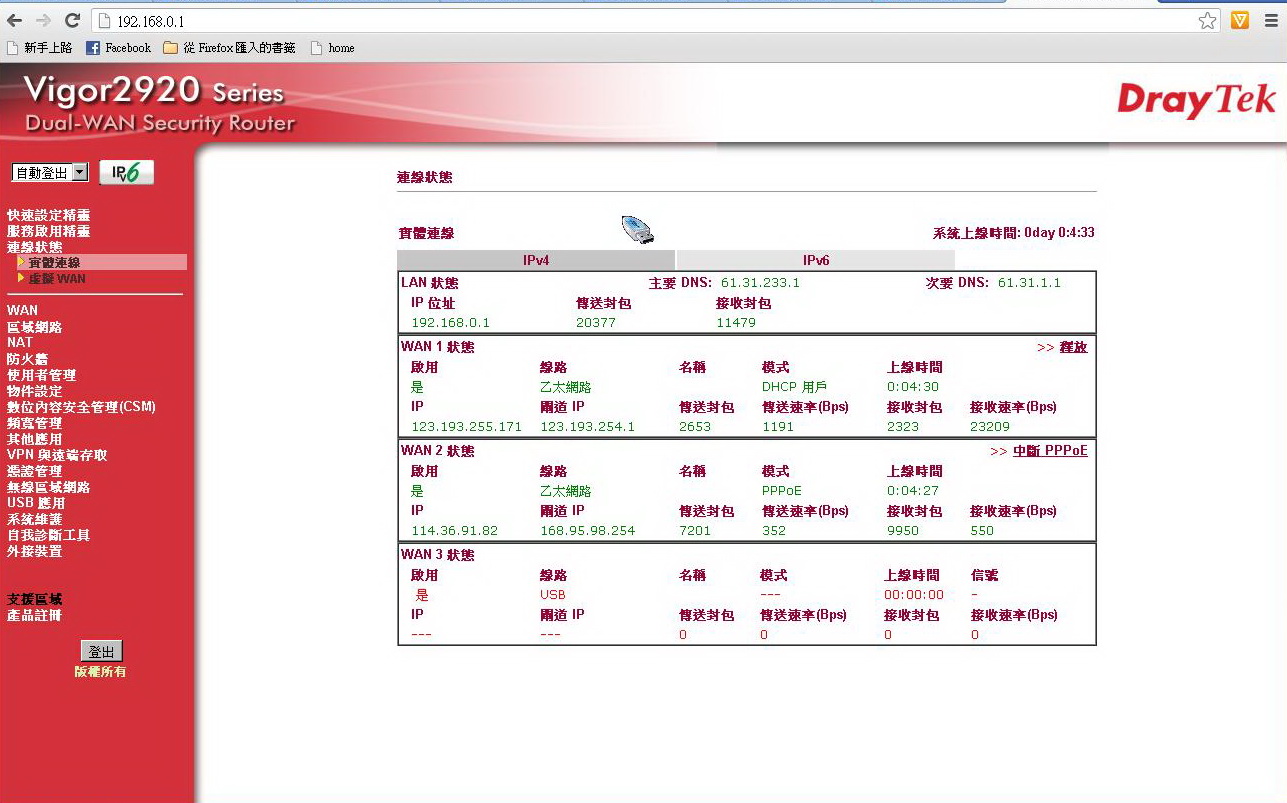Select 實體連線 submenu item

coord(54,263)
